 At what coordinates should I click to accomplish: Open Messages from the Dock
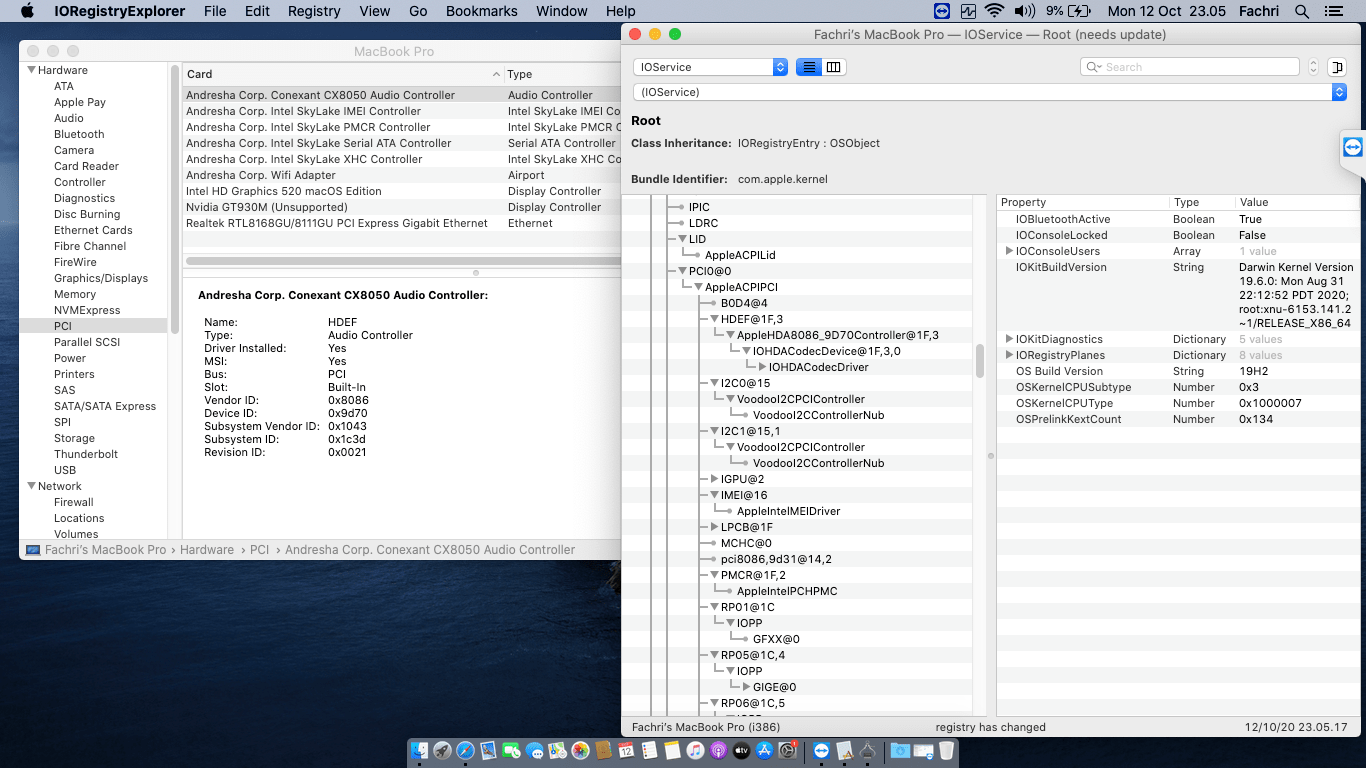(x=534, y=750)
